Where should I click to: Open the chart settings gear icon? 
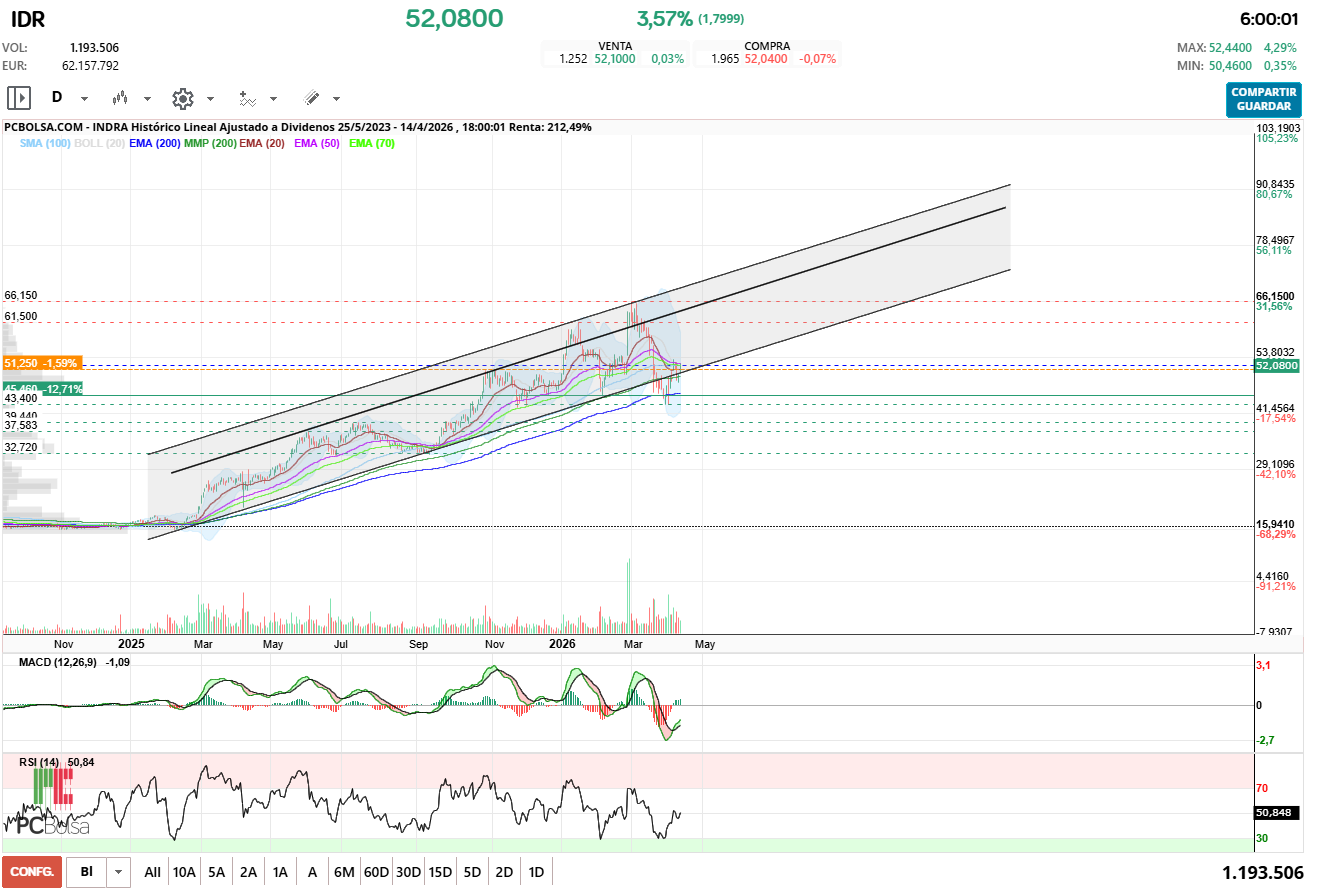[x=182, y=98]
